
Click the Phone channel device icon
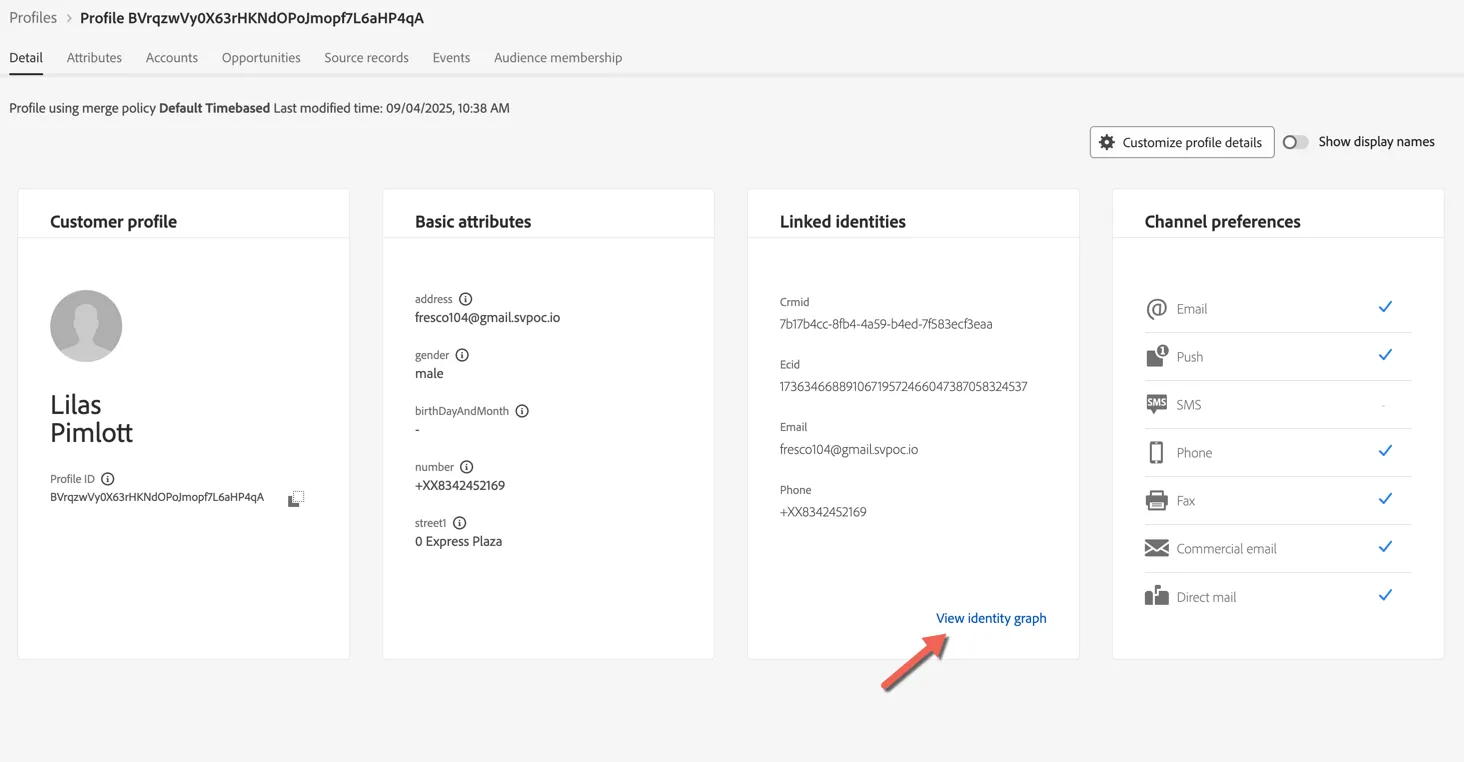(x=1156, y=452)
